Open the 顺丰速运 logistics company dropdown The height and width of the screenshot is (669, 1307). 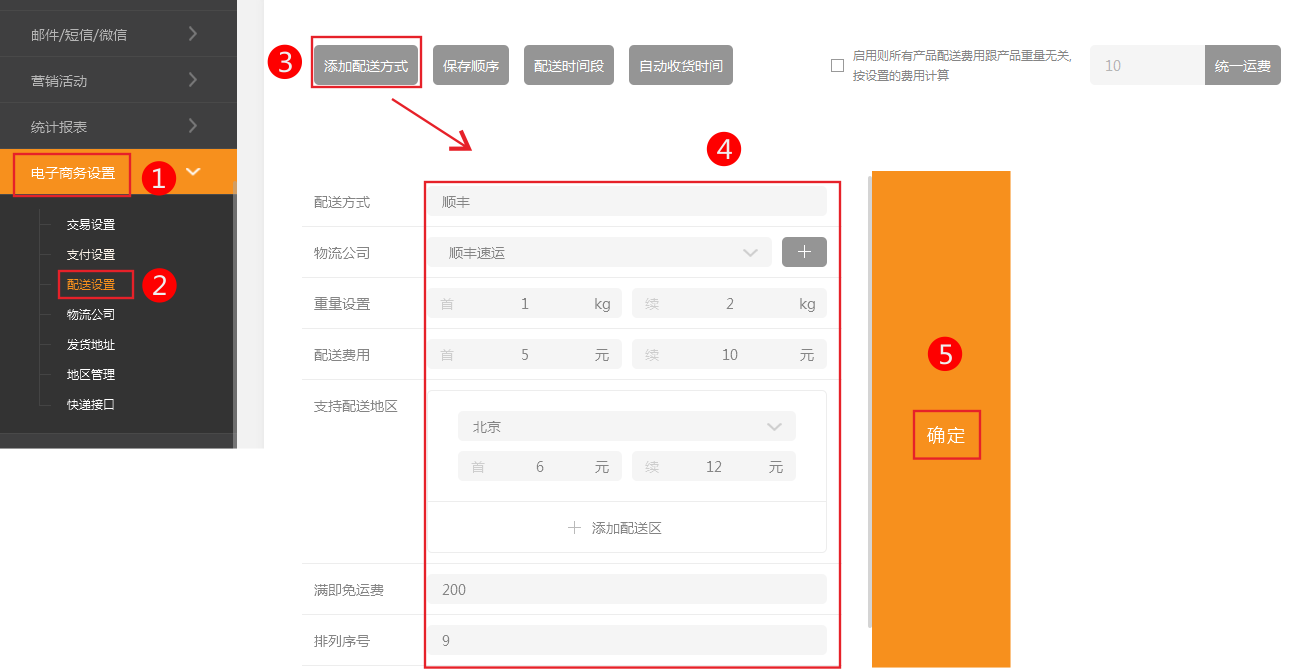pos(600,253)
